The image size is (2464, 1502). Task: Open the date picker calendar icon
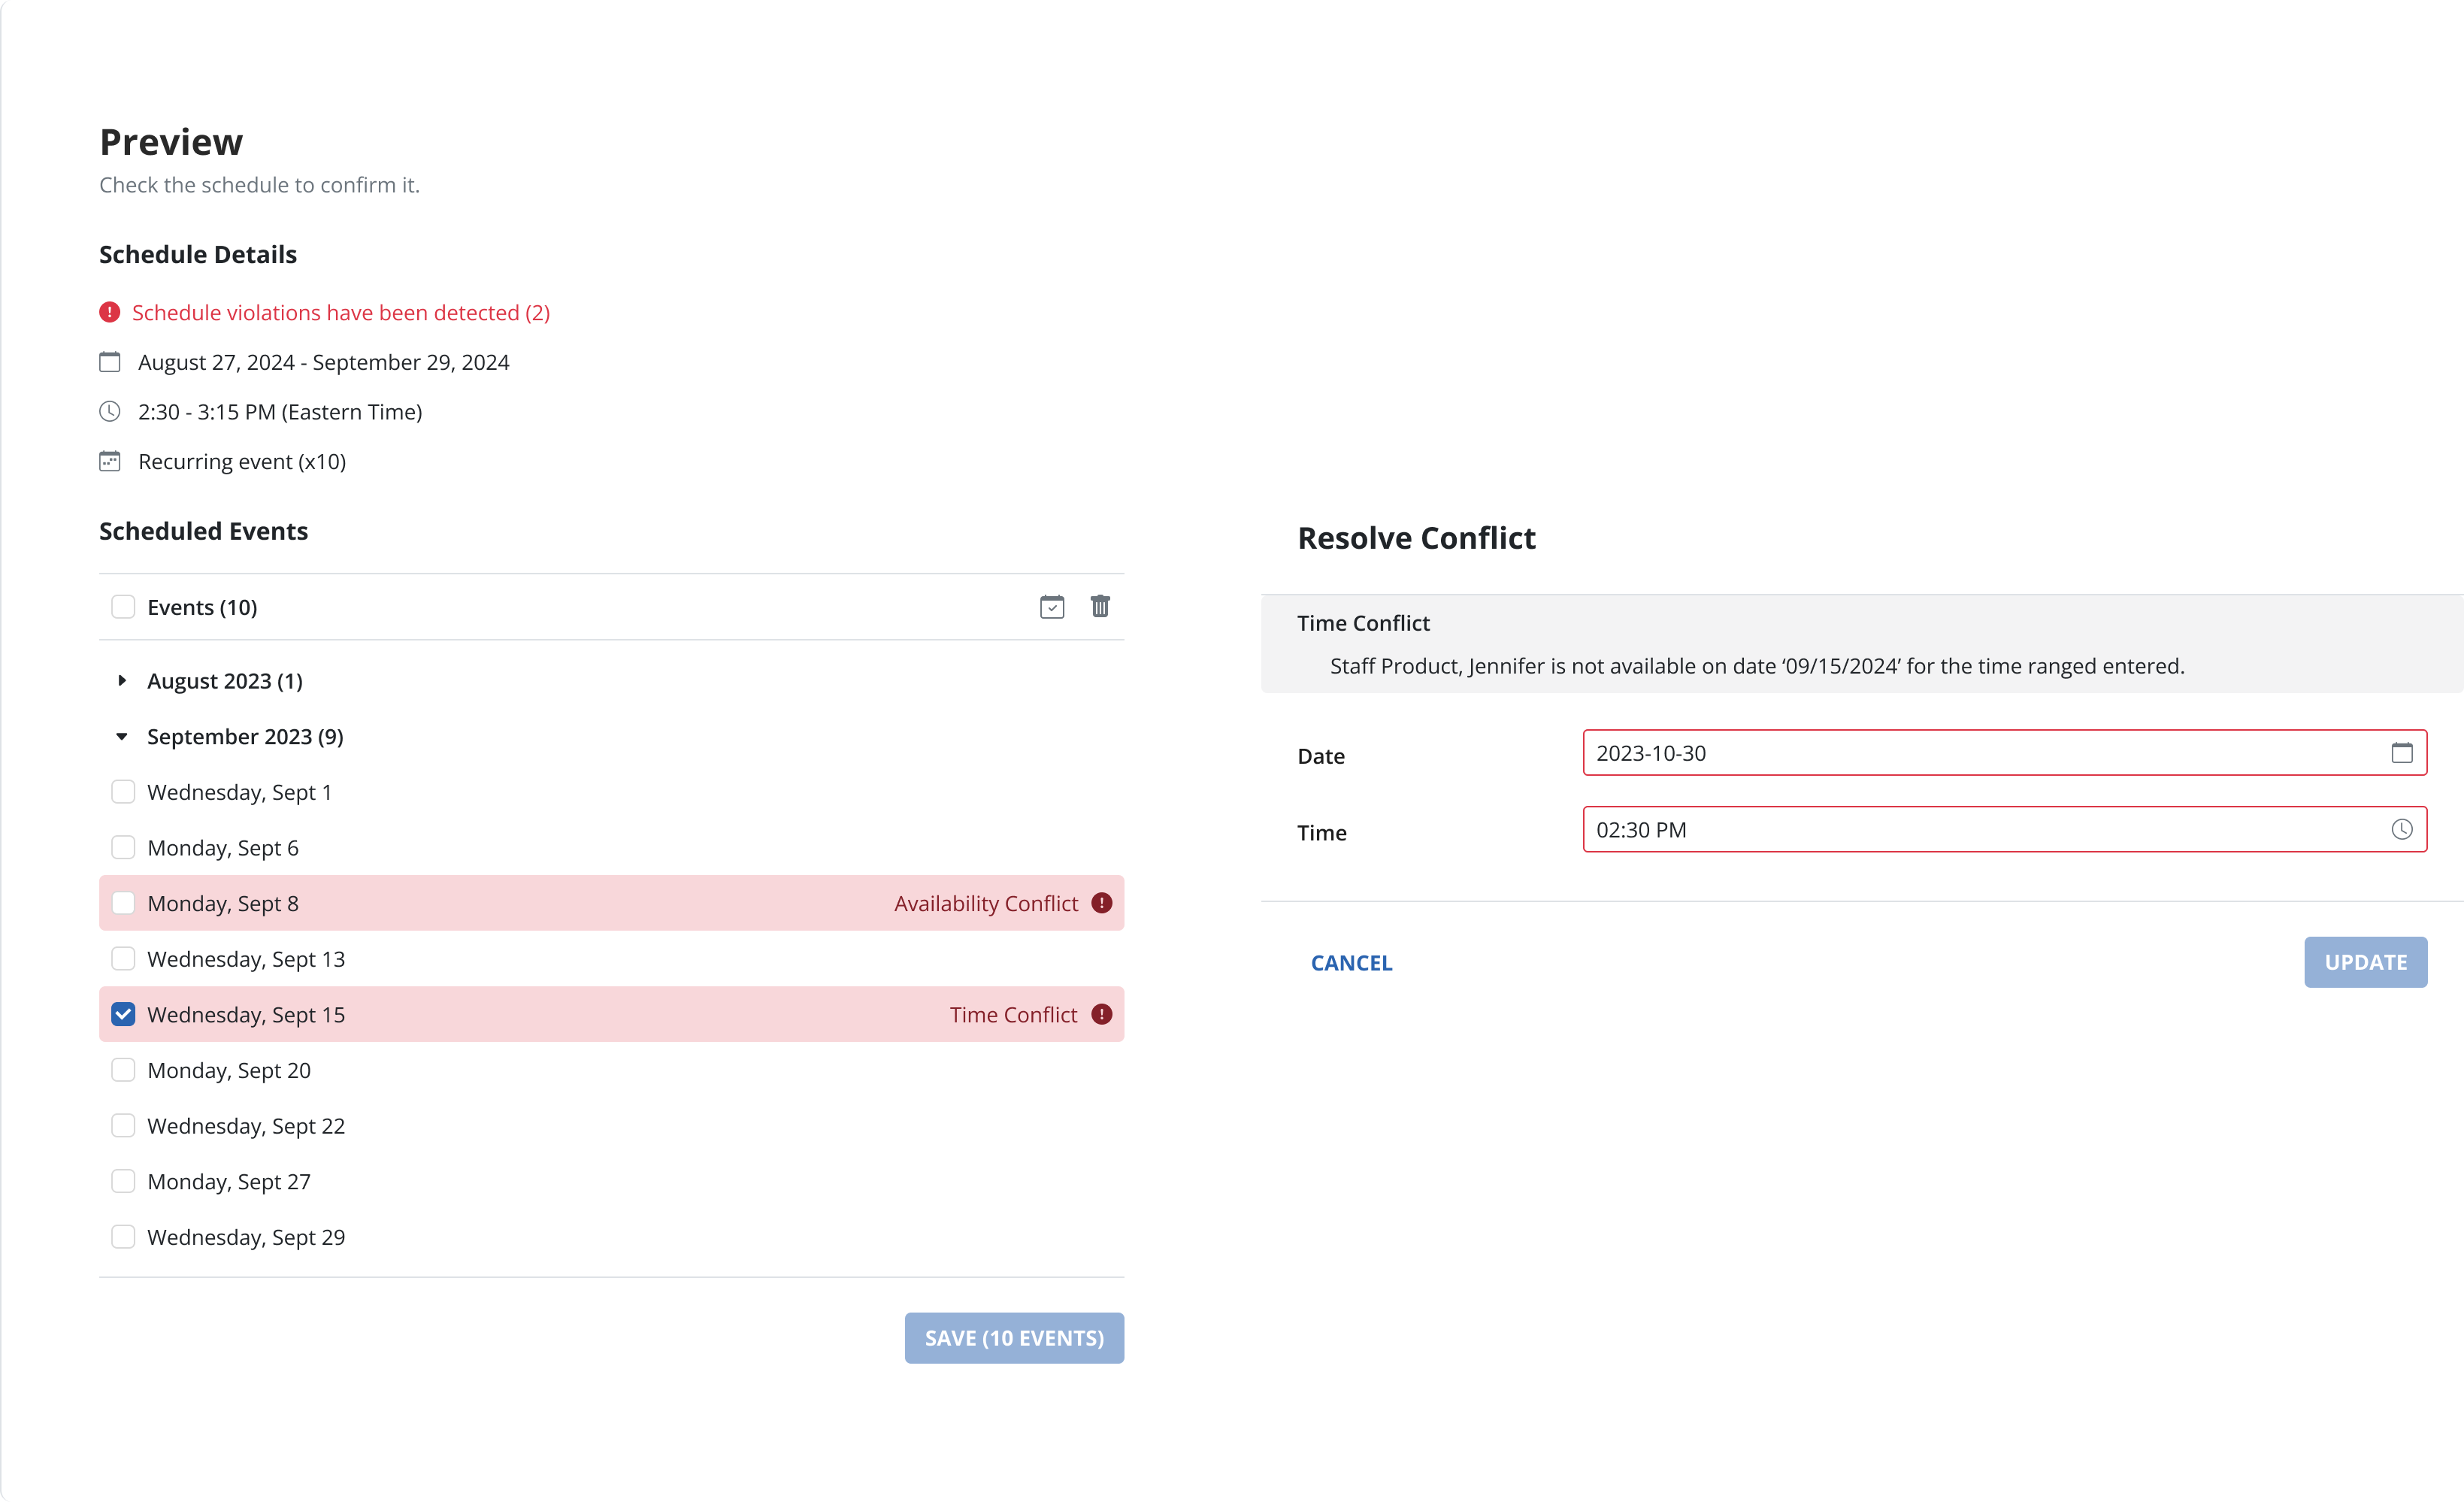click(2401, 753)
